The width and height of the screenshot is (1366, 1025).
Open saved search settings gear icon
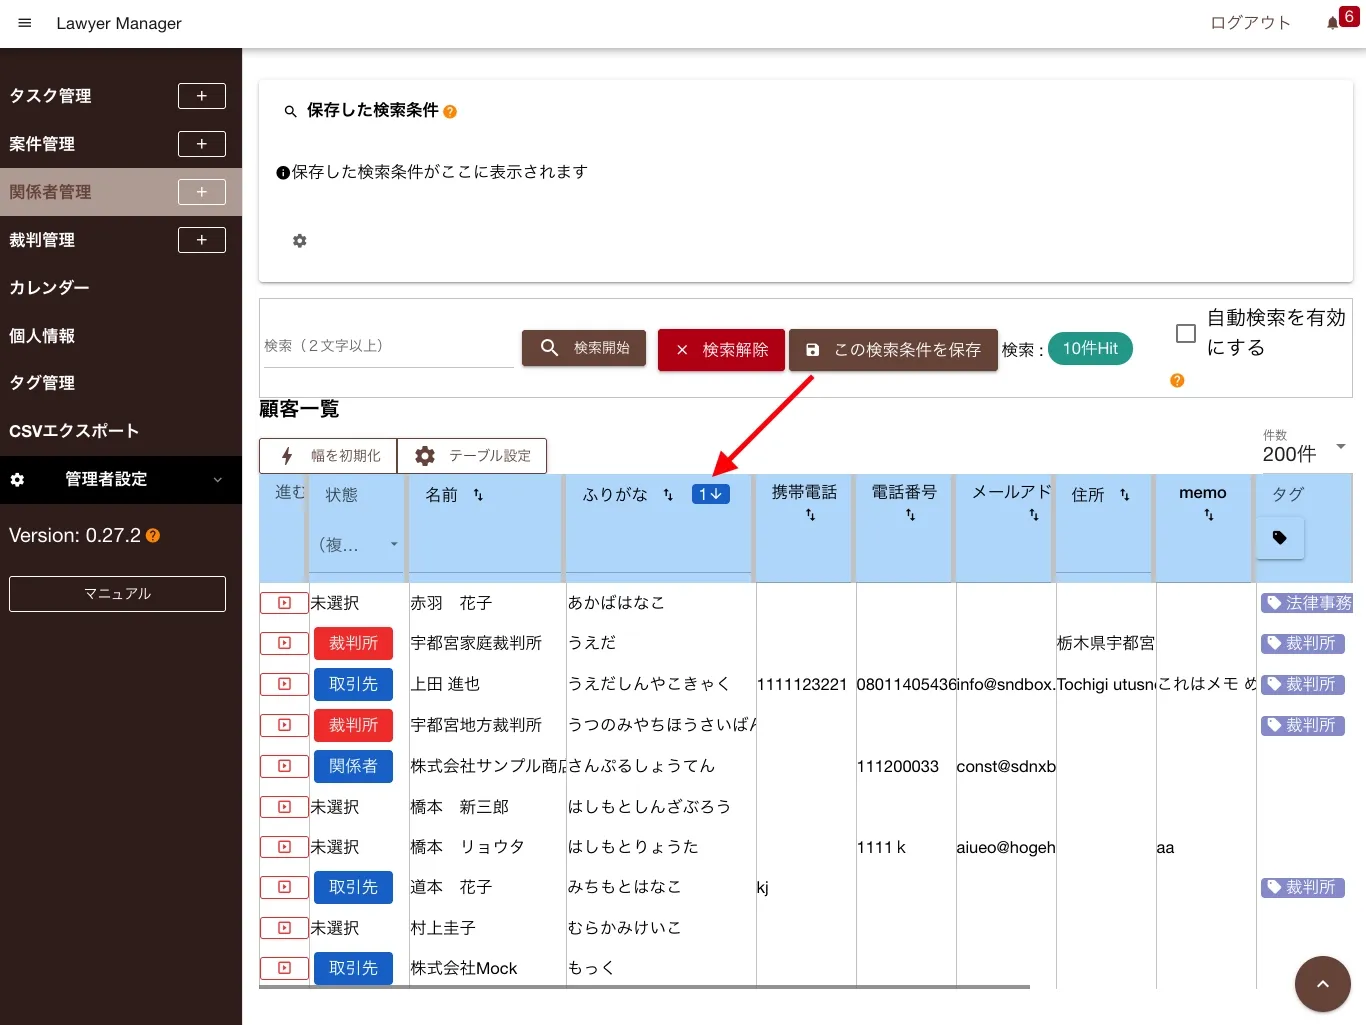tap(299, 241)
